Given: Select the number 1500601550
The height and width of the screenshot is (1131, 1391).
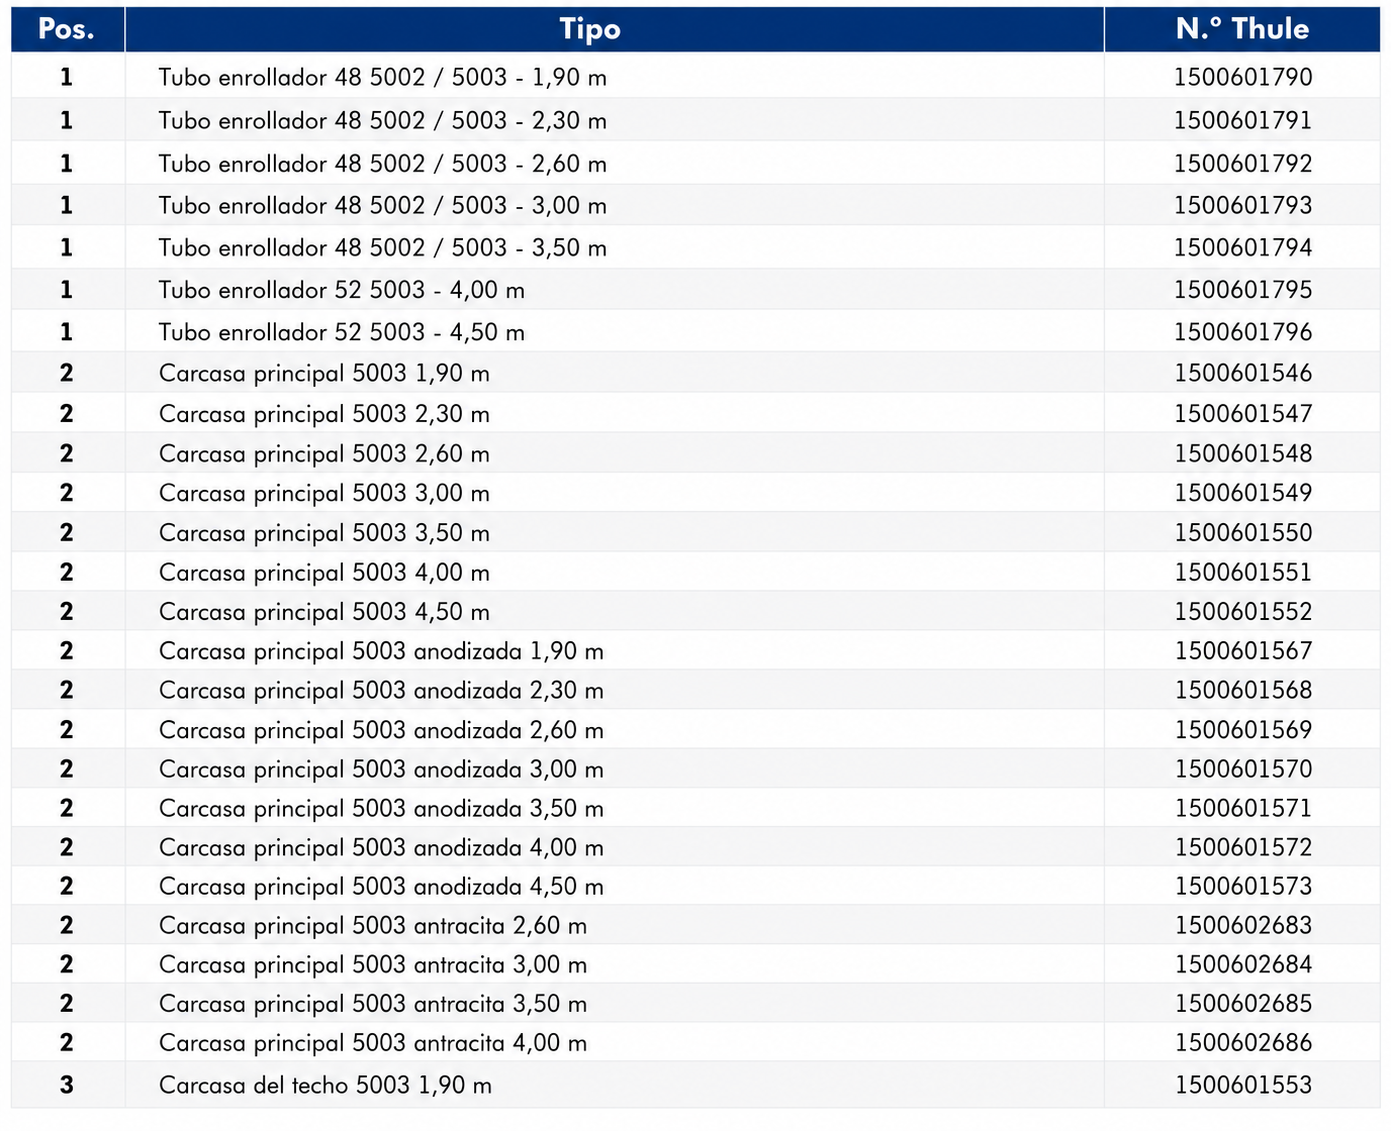Looking at the screenshot, I should tap(1243, 533).
